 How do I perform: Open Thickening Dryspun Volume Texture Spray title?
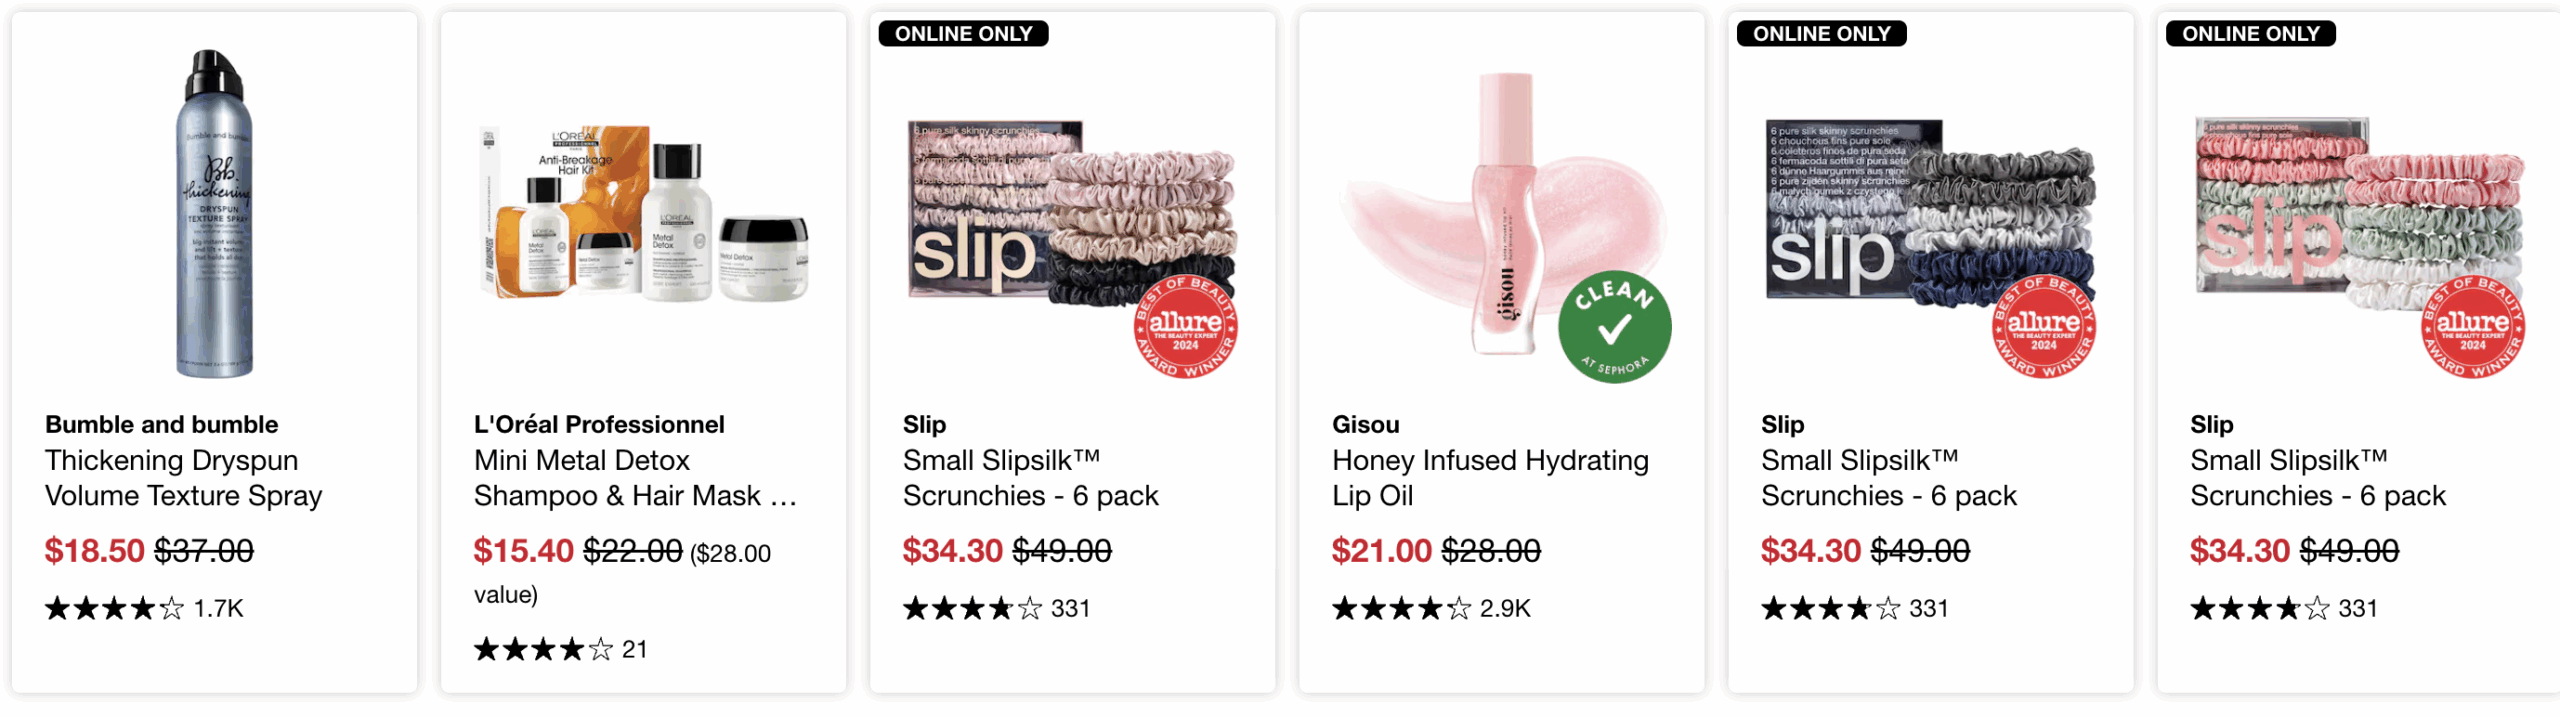[x=184, y=478]
